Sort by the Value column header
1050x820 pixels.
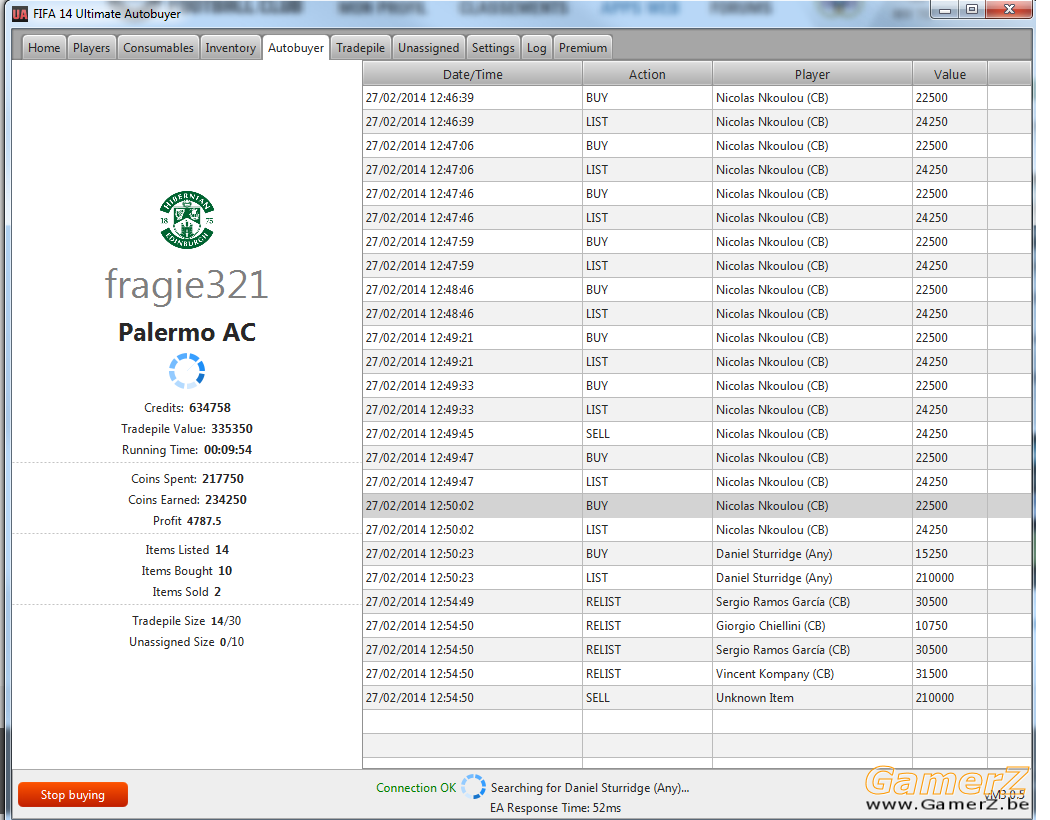950,74
